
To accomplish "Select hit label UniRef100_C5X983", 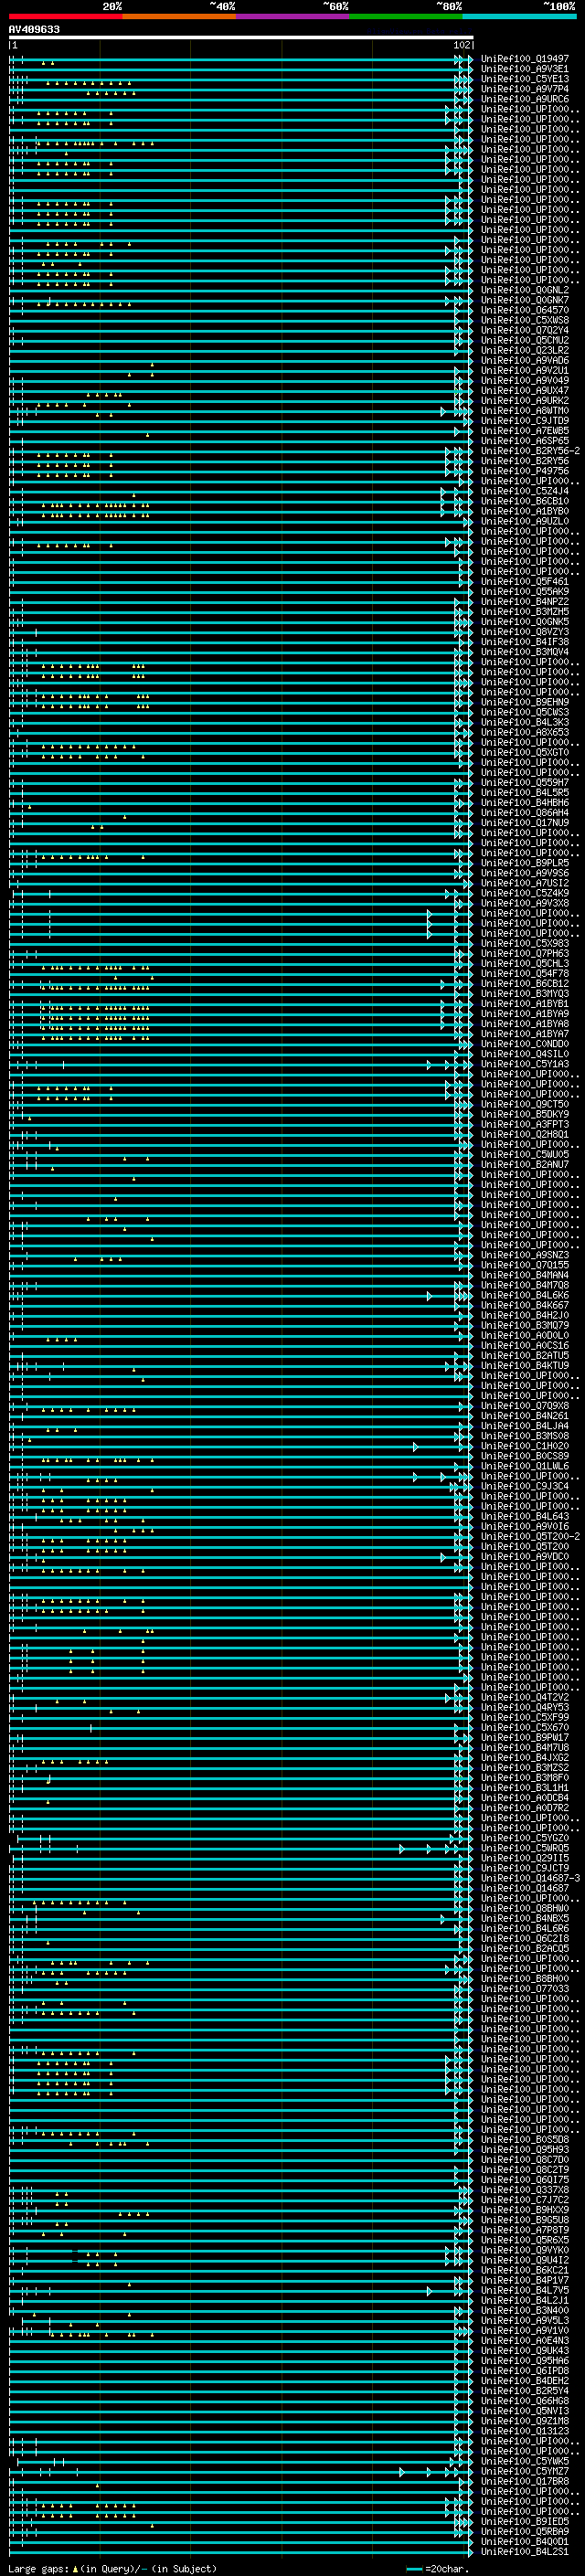I will [525, 944].
